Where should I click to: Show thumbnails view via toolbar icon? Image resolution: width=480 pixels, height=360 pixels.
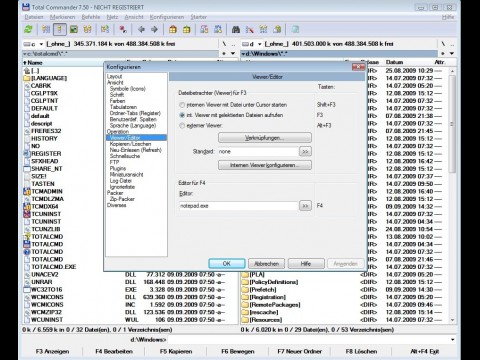pos(74,30)
